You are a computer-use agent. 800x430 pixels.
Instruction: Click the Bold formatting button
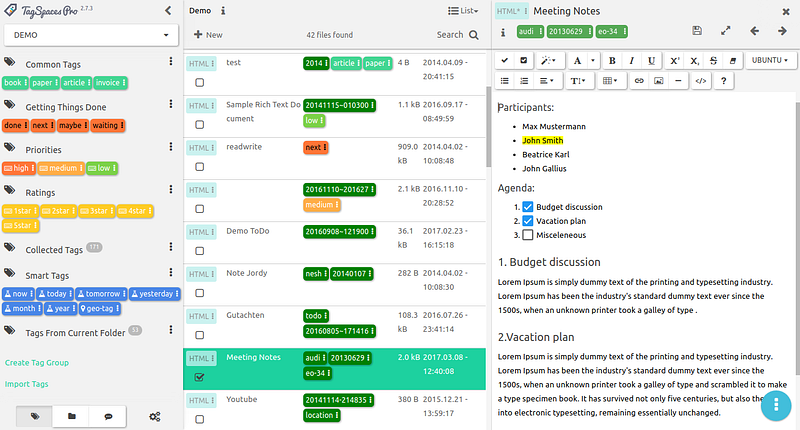pyautogui.click(x=611, y=60)
